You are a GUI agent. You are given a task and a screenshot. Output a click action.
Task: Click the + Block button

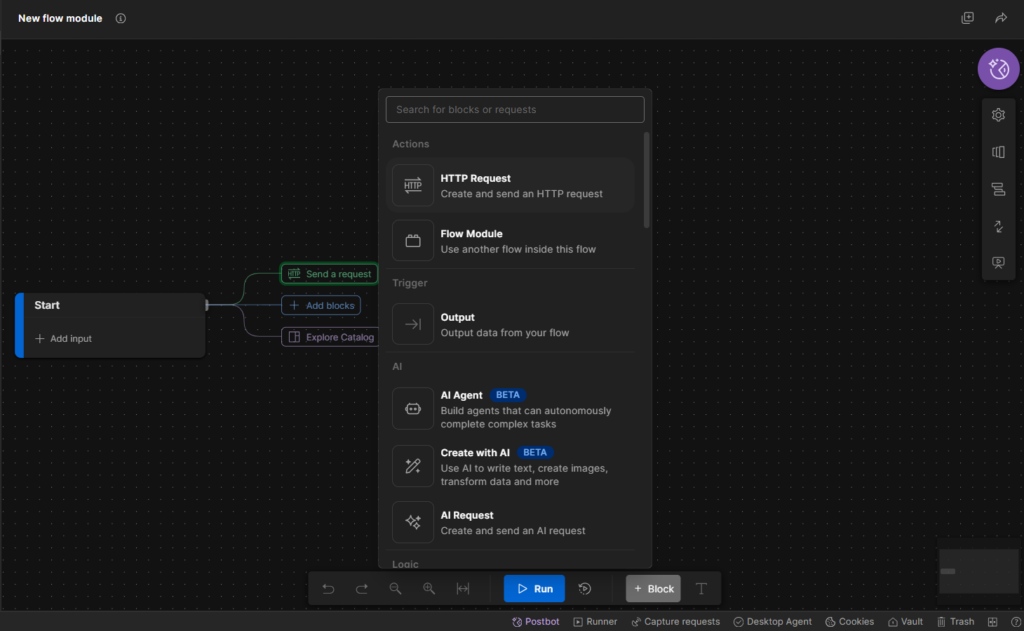coord(653,589)
